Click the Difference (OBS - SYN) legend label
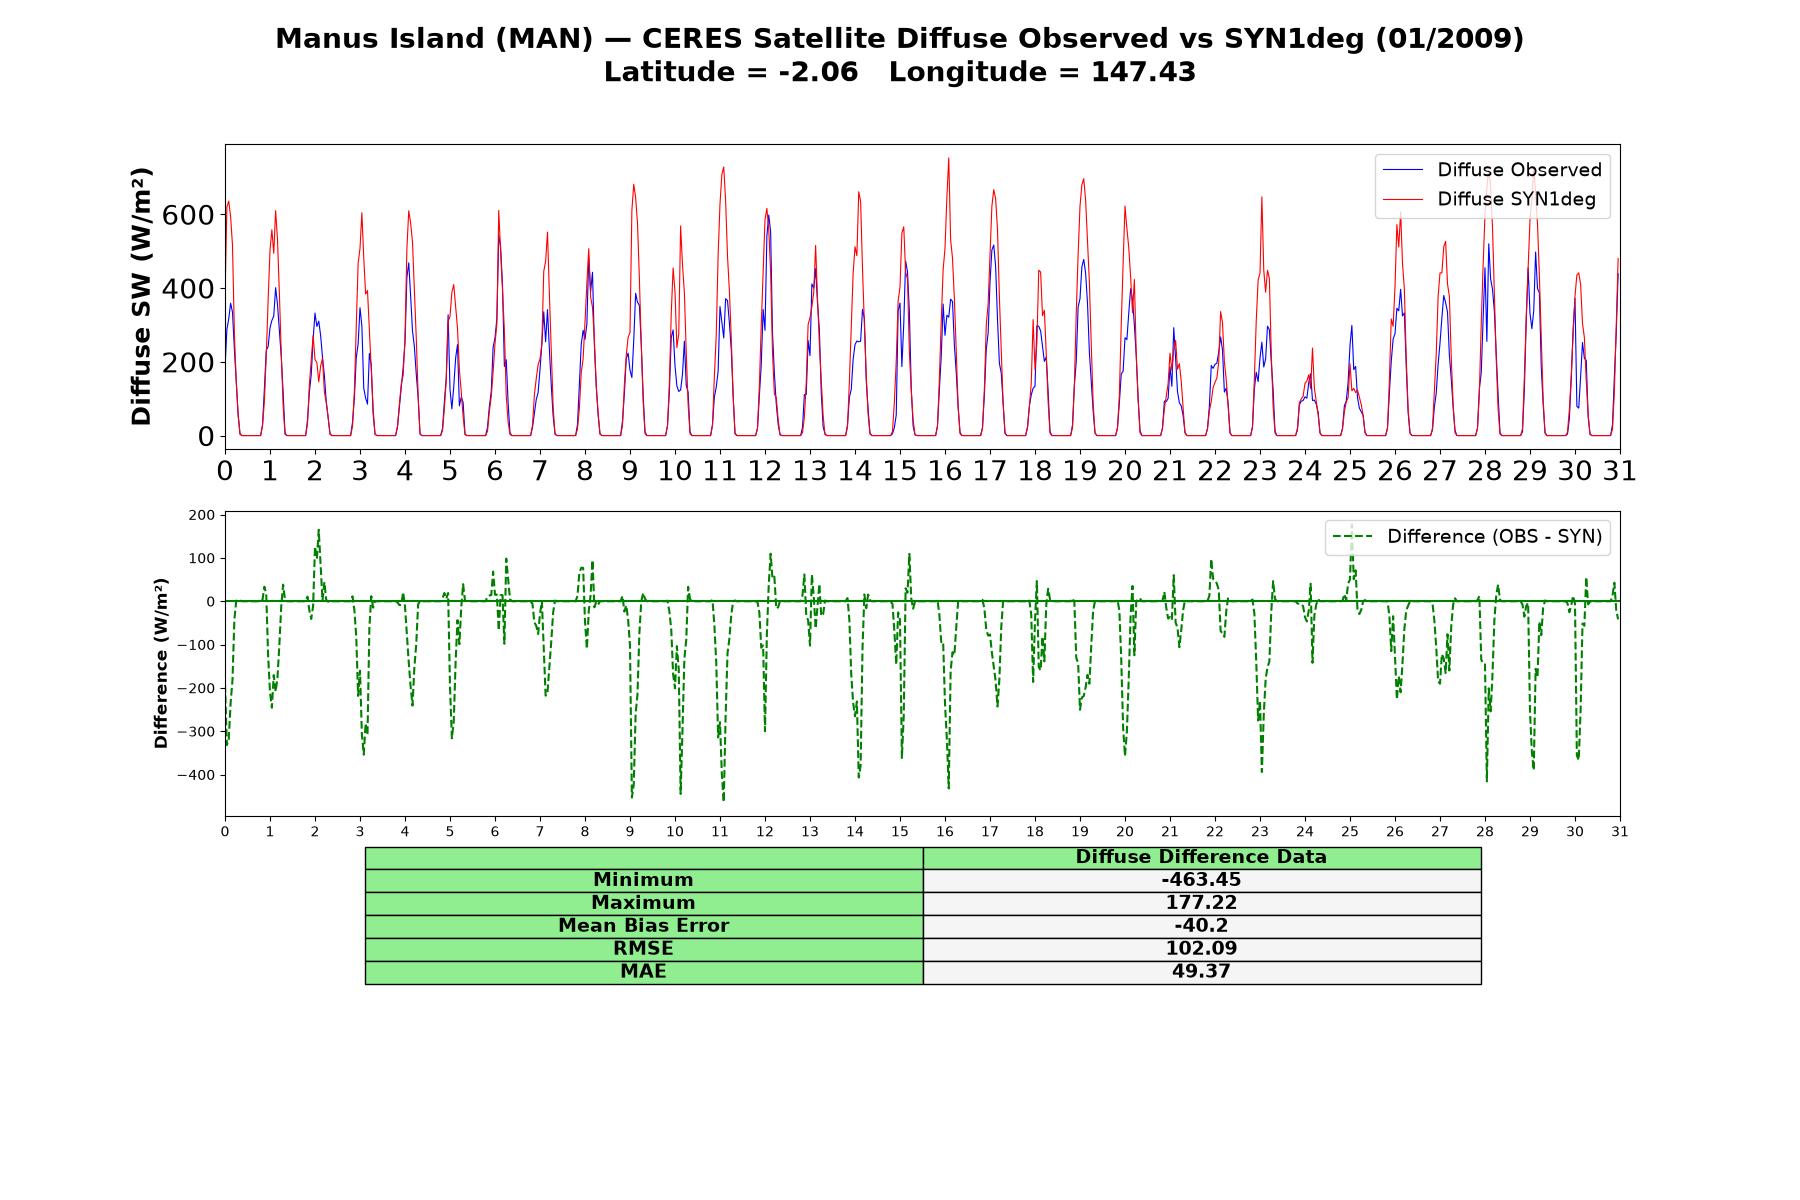This screenshot has width=1800, height=1200. click(1494, 537)
